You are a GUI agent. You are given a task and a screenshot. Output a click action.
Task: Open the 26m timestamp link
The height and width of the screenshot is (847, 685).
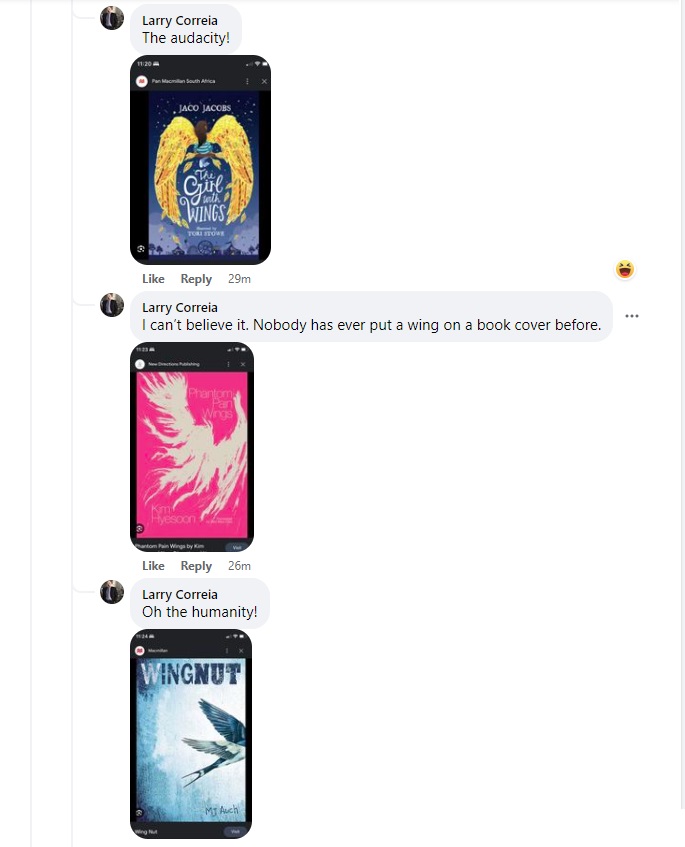click(x=239, y=566)
